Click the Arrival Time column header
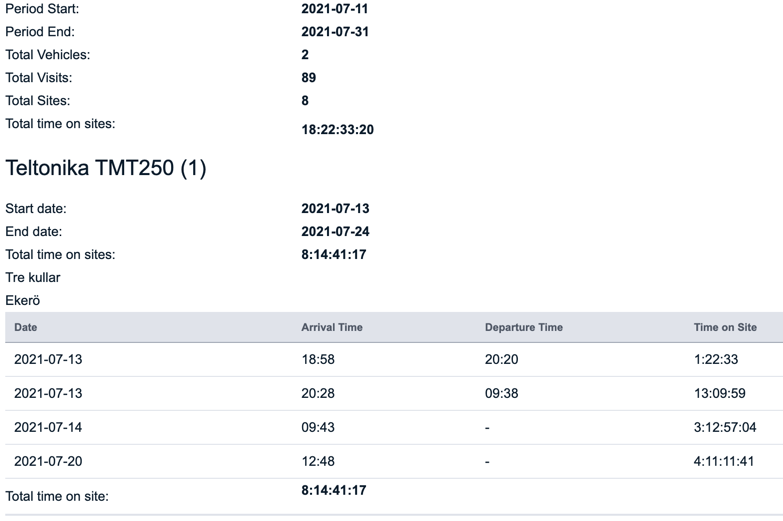 [x=332, y=327]
